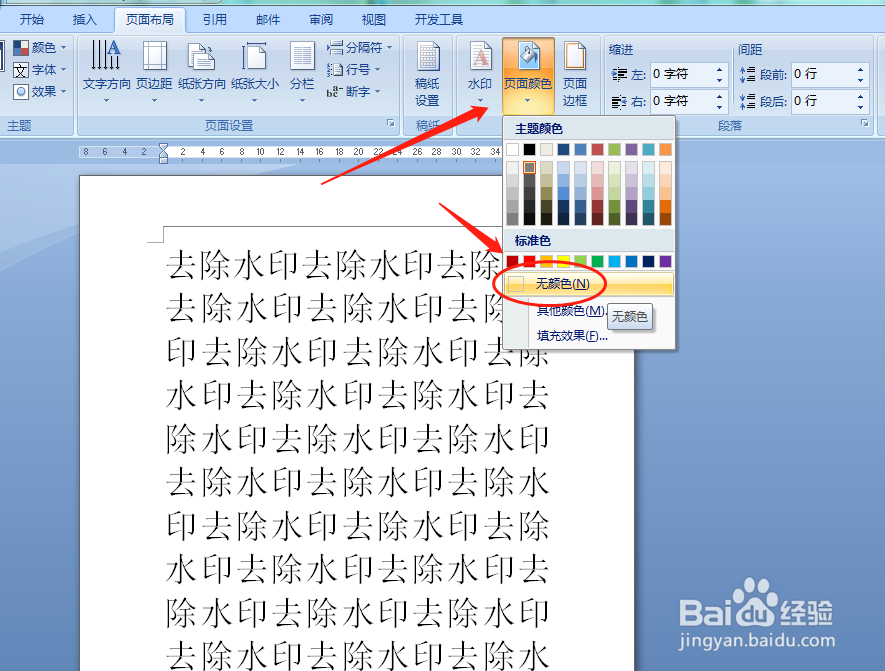Choose 无颜色(N) in the color menu

pos(589,284)
